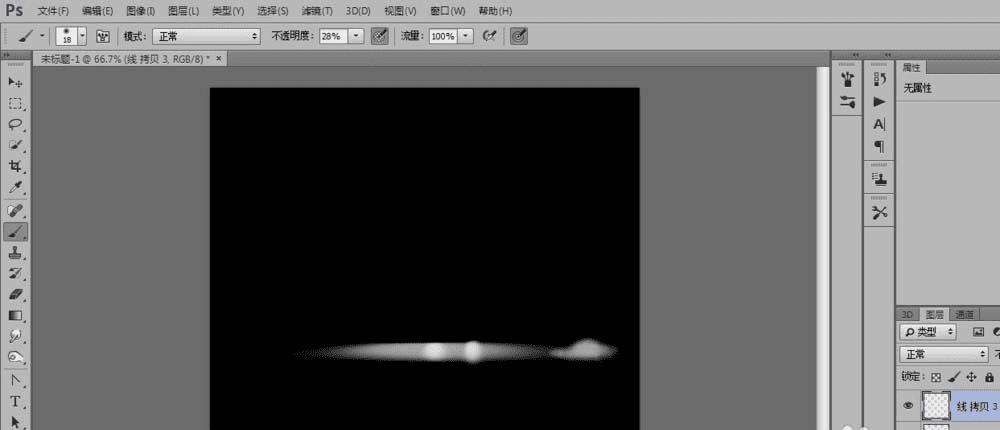Select the Brush tool in toolbox
1000x430 pixels.
(15, 231)
